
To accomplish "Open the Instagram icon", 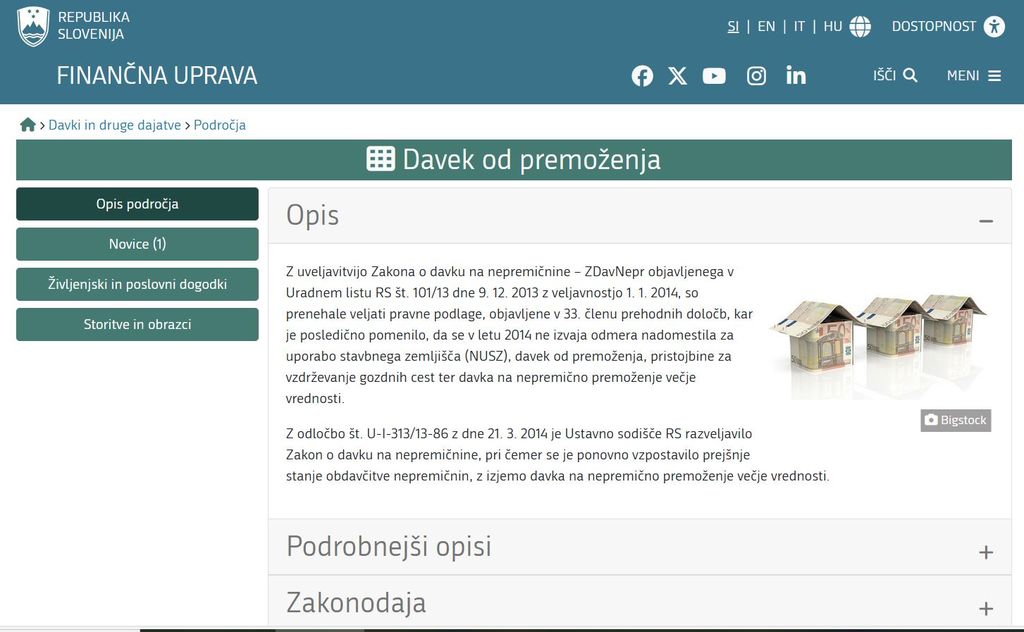I will [756, 76].
